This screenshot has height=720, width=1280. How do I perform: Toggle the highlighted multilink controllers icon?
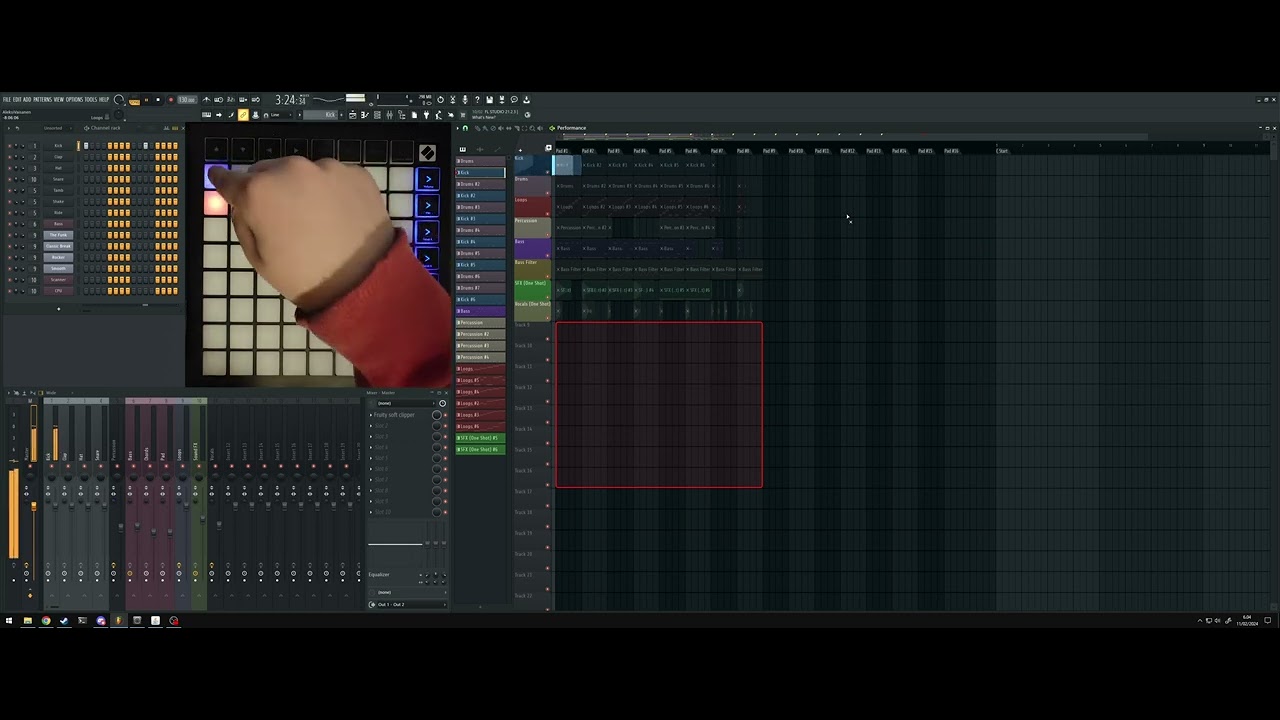(243, 114)
